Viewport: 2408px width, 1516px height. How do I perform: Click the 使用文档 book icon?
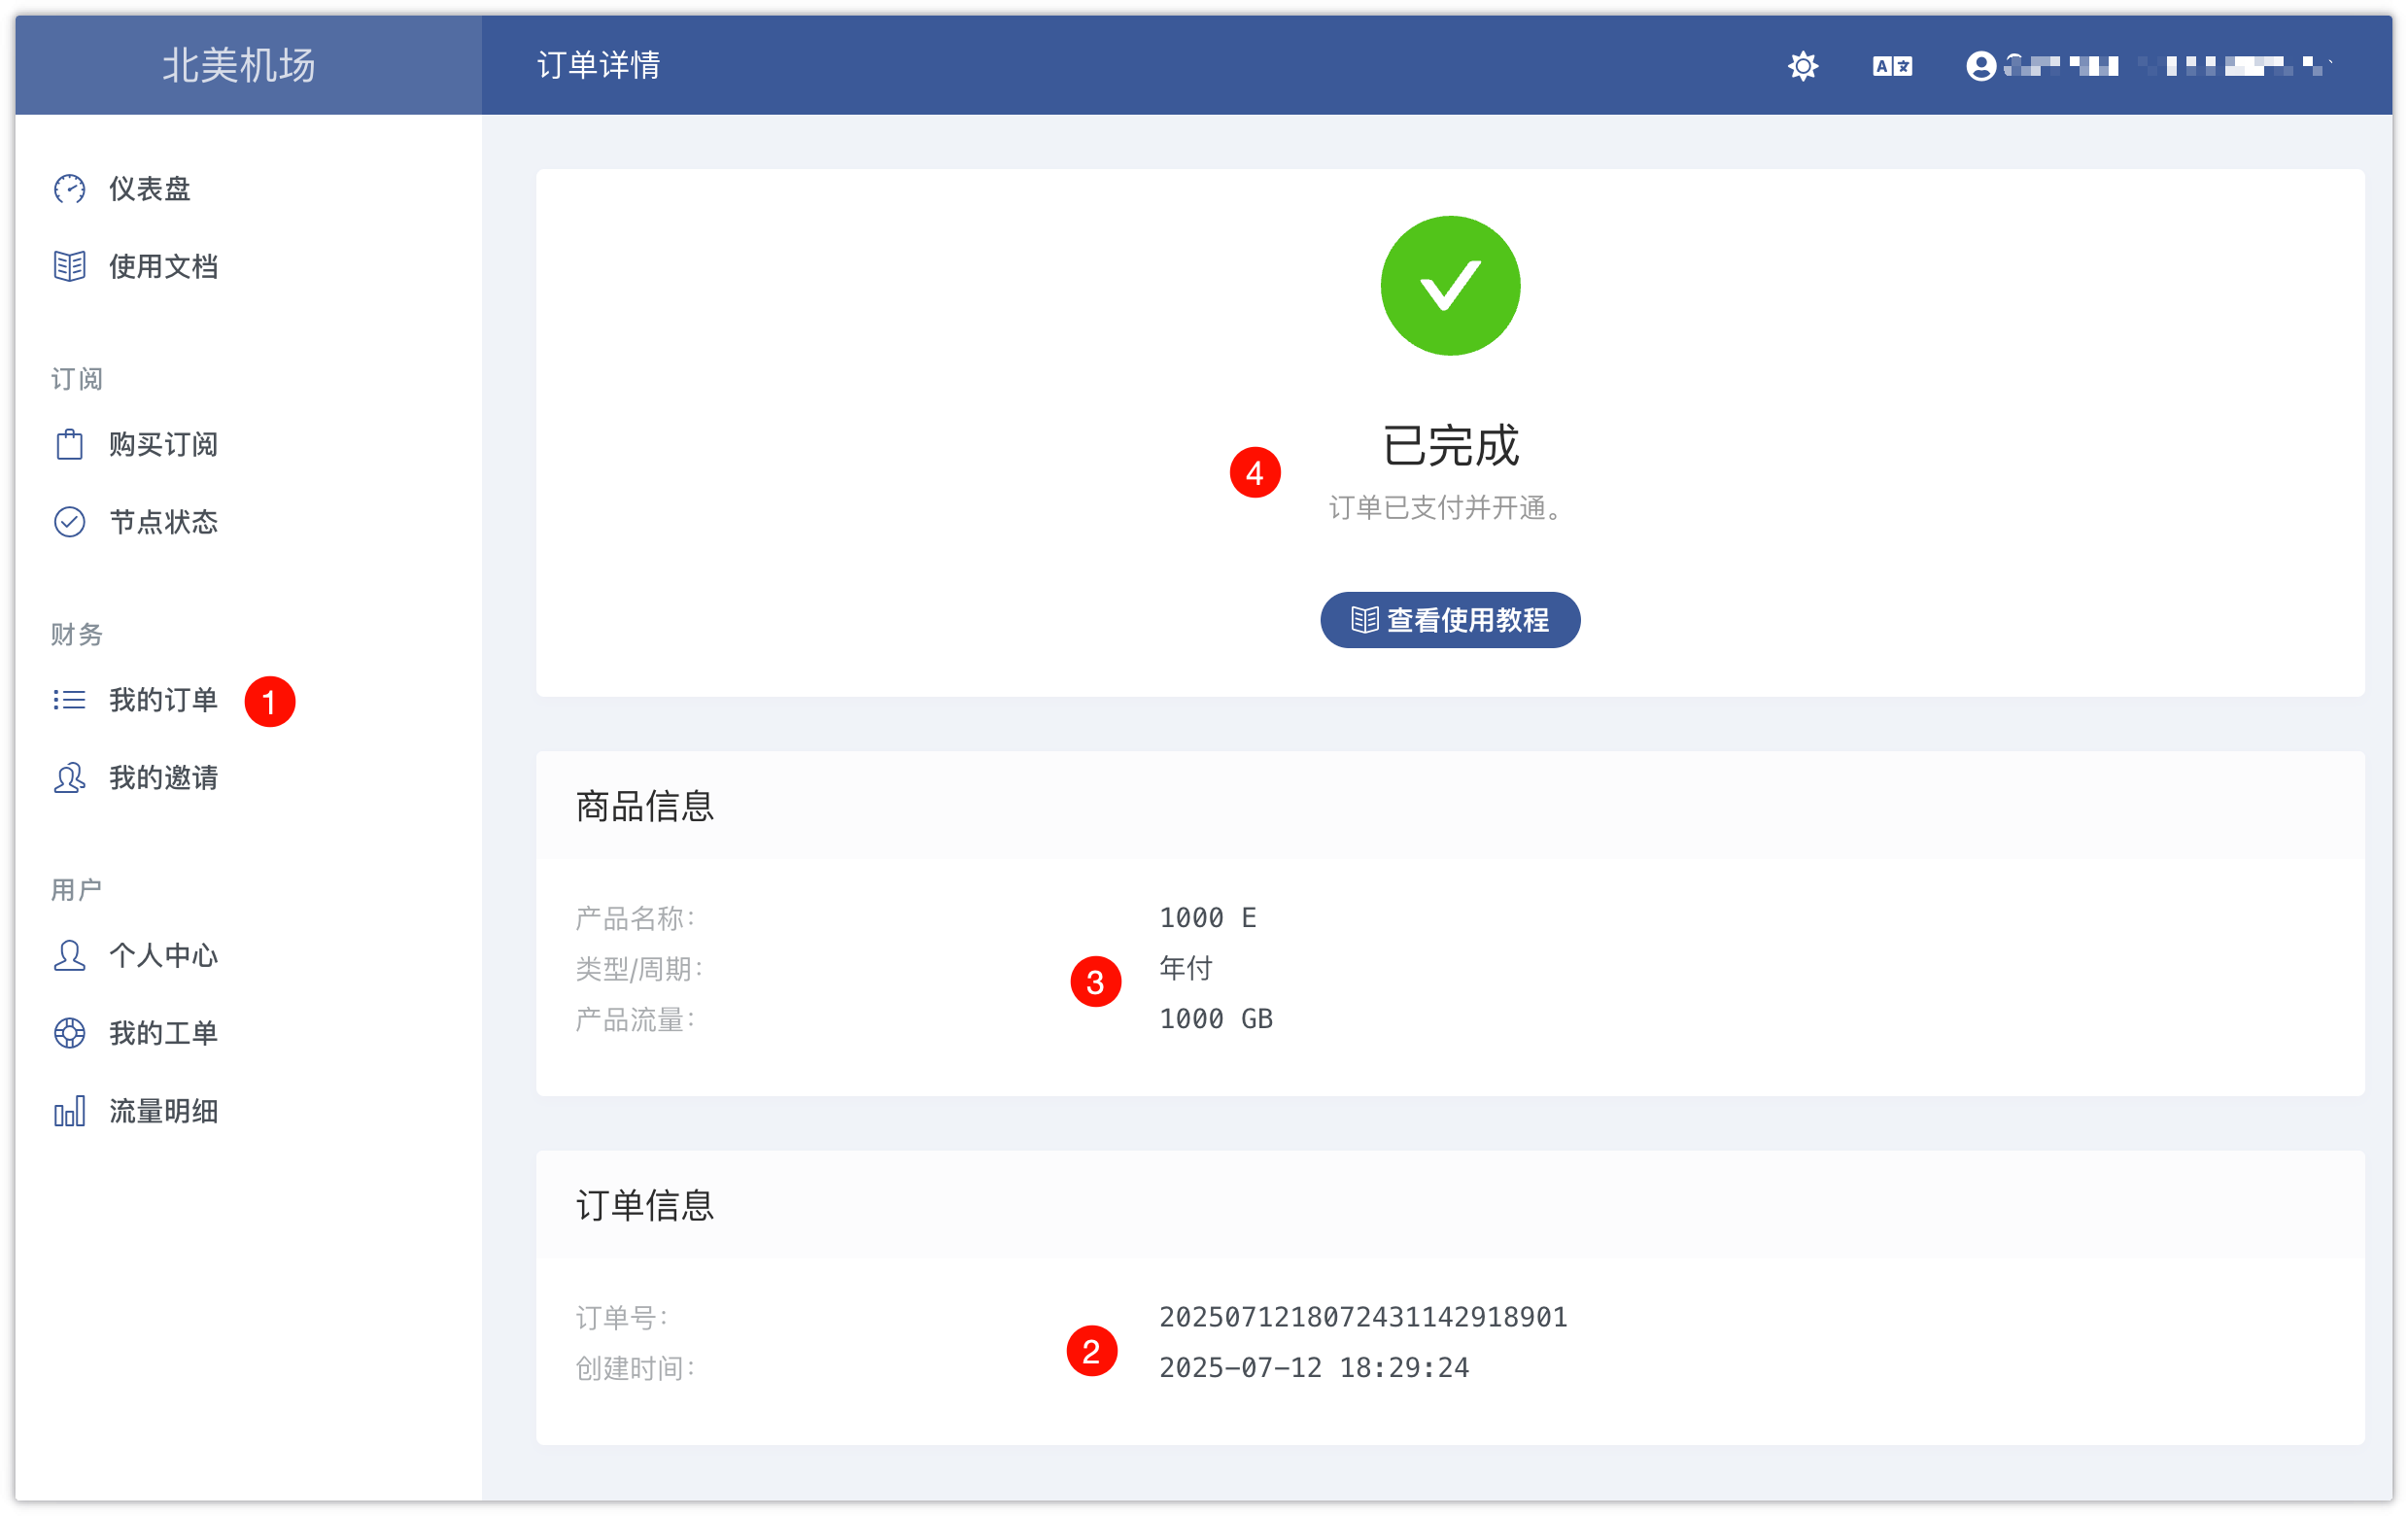[x=69, y=266]
